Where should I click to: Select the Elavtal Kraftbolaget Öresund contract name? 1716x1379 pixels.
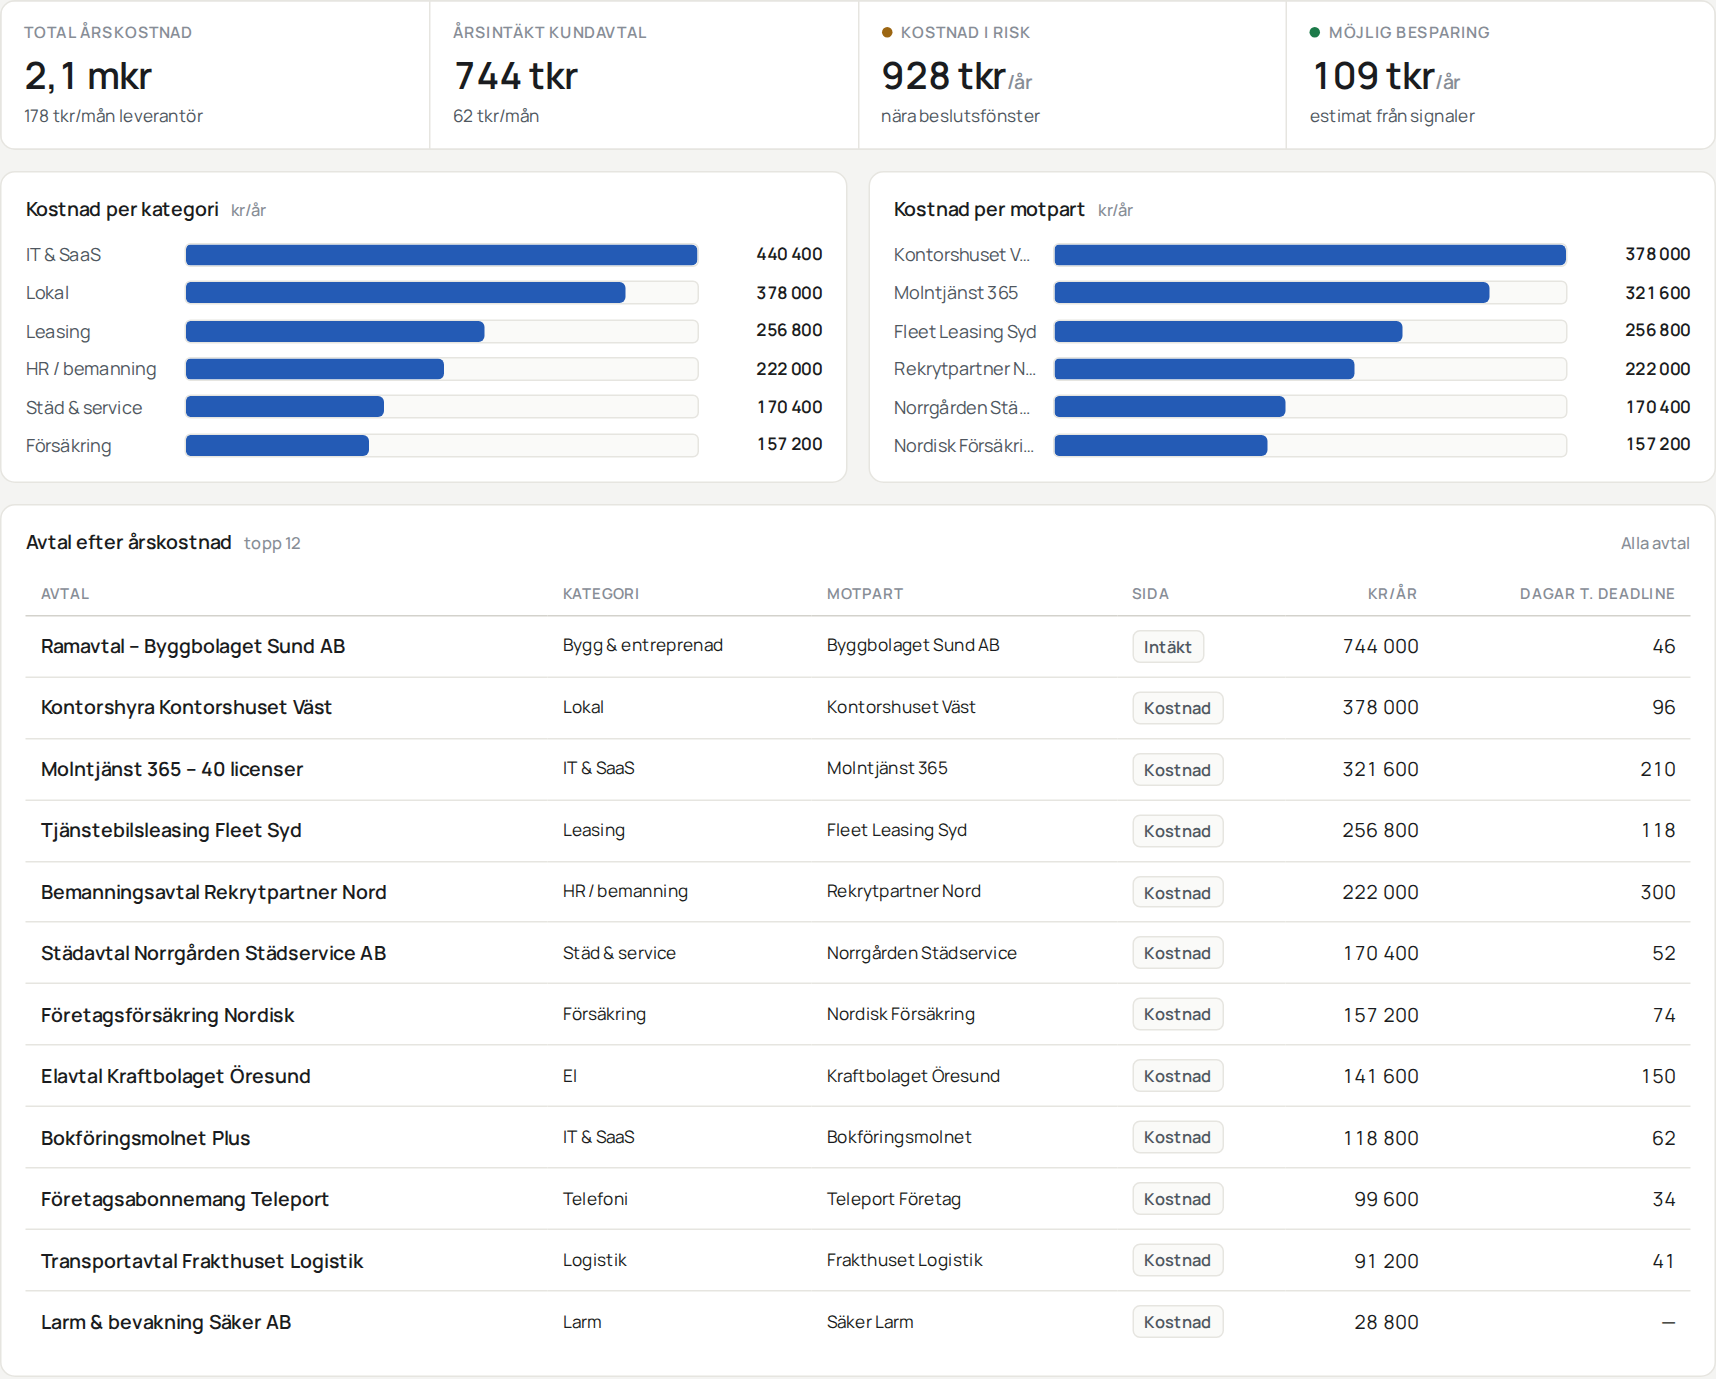pos(176,1076)
